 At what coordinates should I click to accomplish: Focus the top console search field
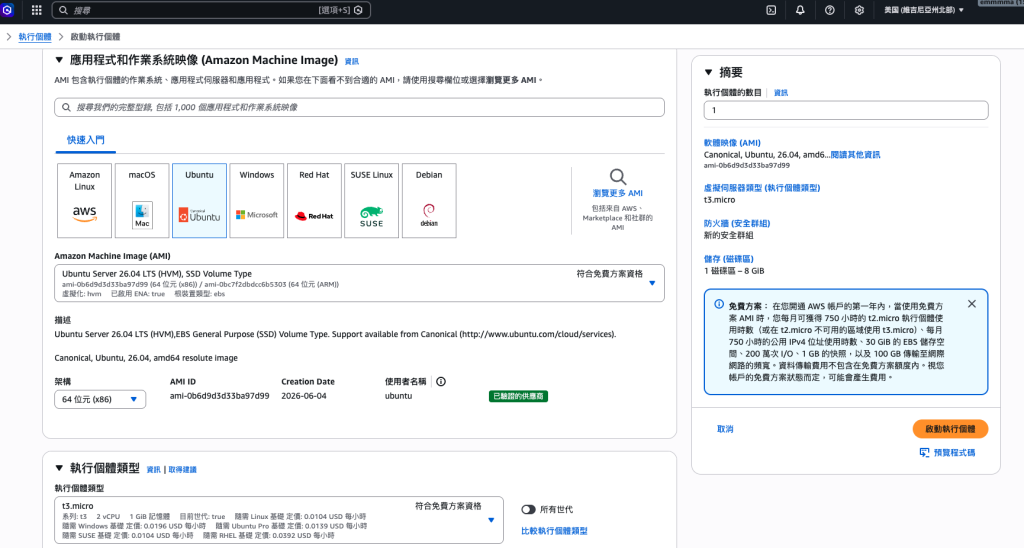coord(211,10)
